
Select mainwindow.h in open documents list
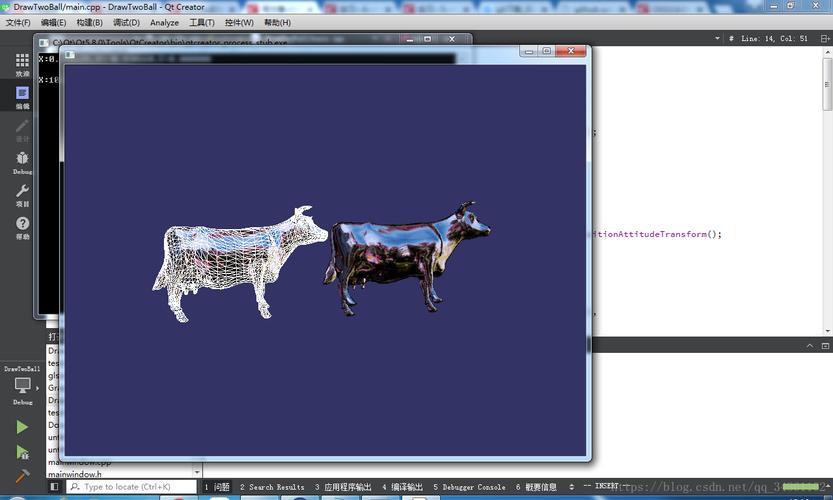pos(74,473)
